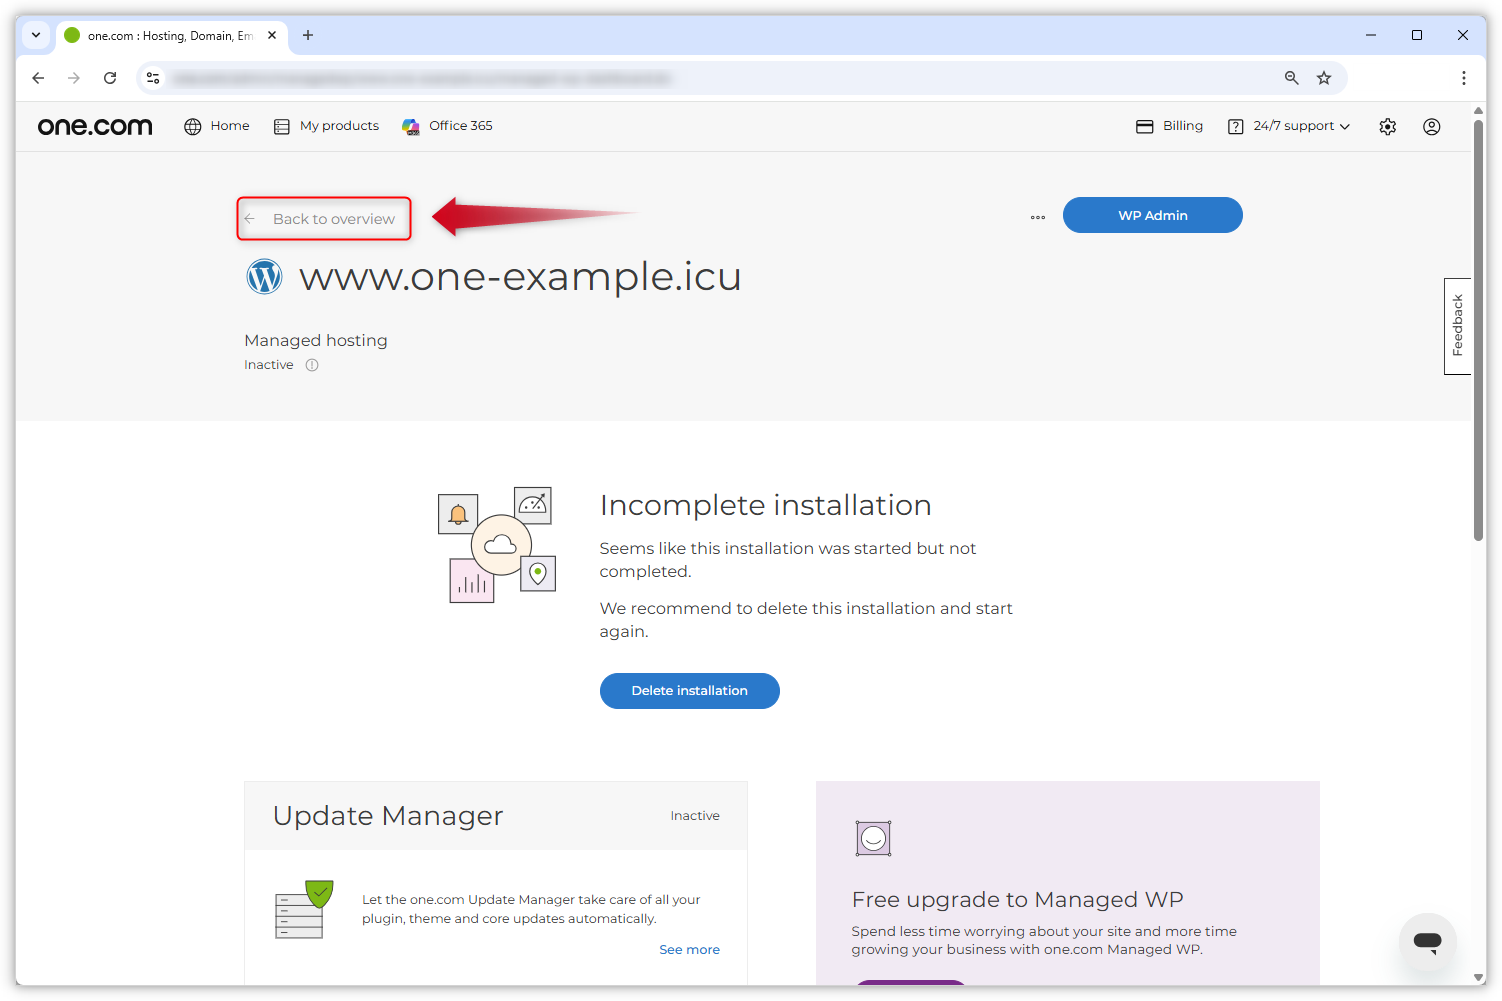Click the page vertical scrollbar
Viewport: 1502px width, 1001px height.
click(x=1478, y=330)
